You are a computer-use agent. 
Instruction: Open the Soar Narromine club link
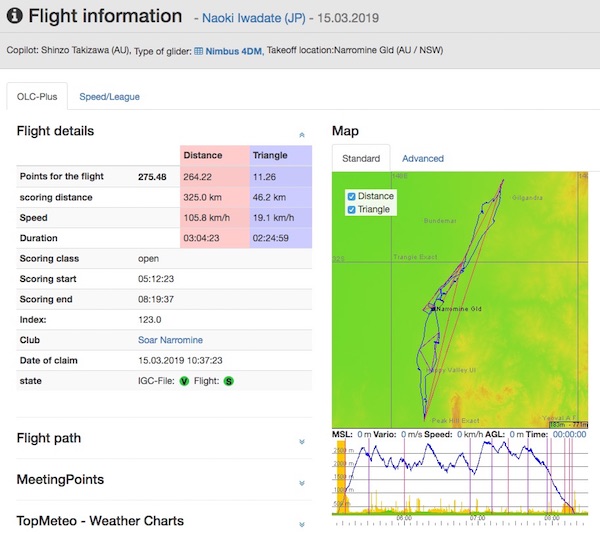pos(172,339)
